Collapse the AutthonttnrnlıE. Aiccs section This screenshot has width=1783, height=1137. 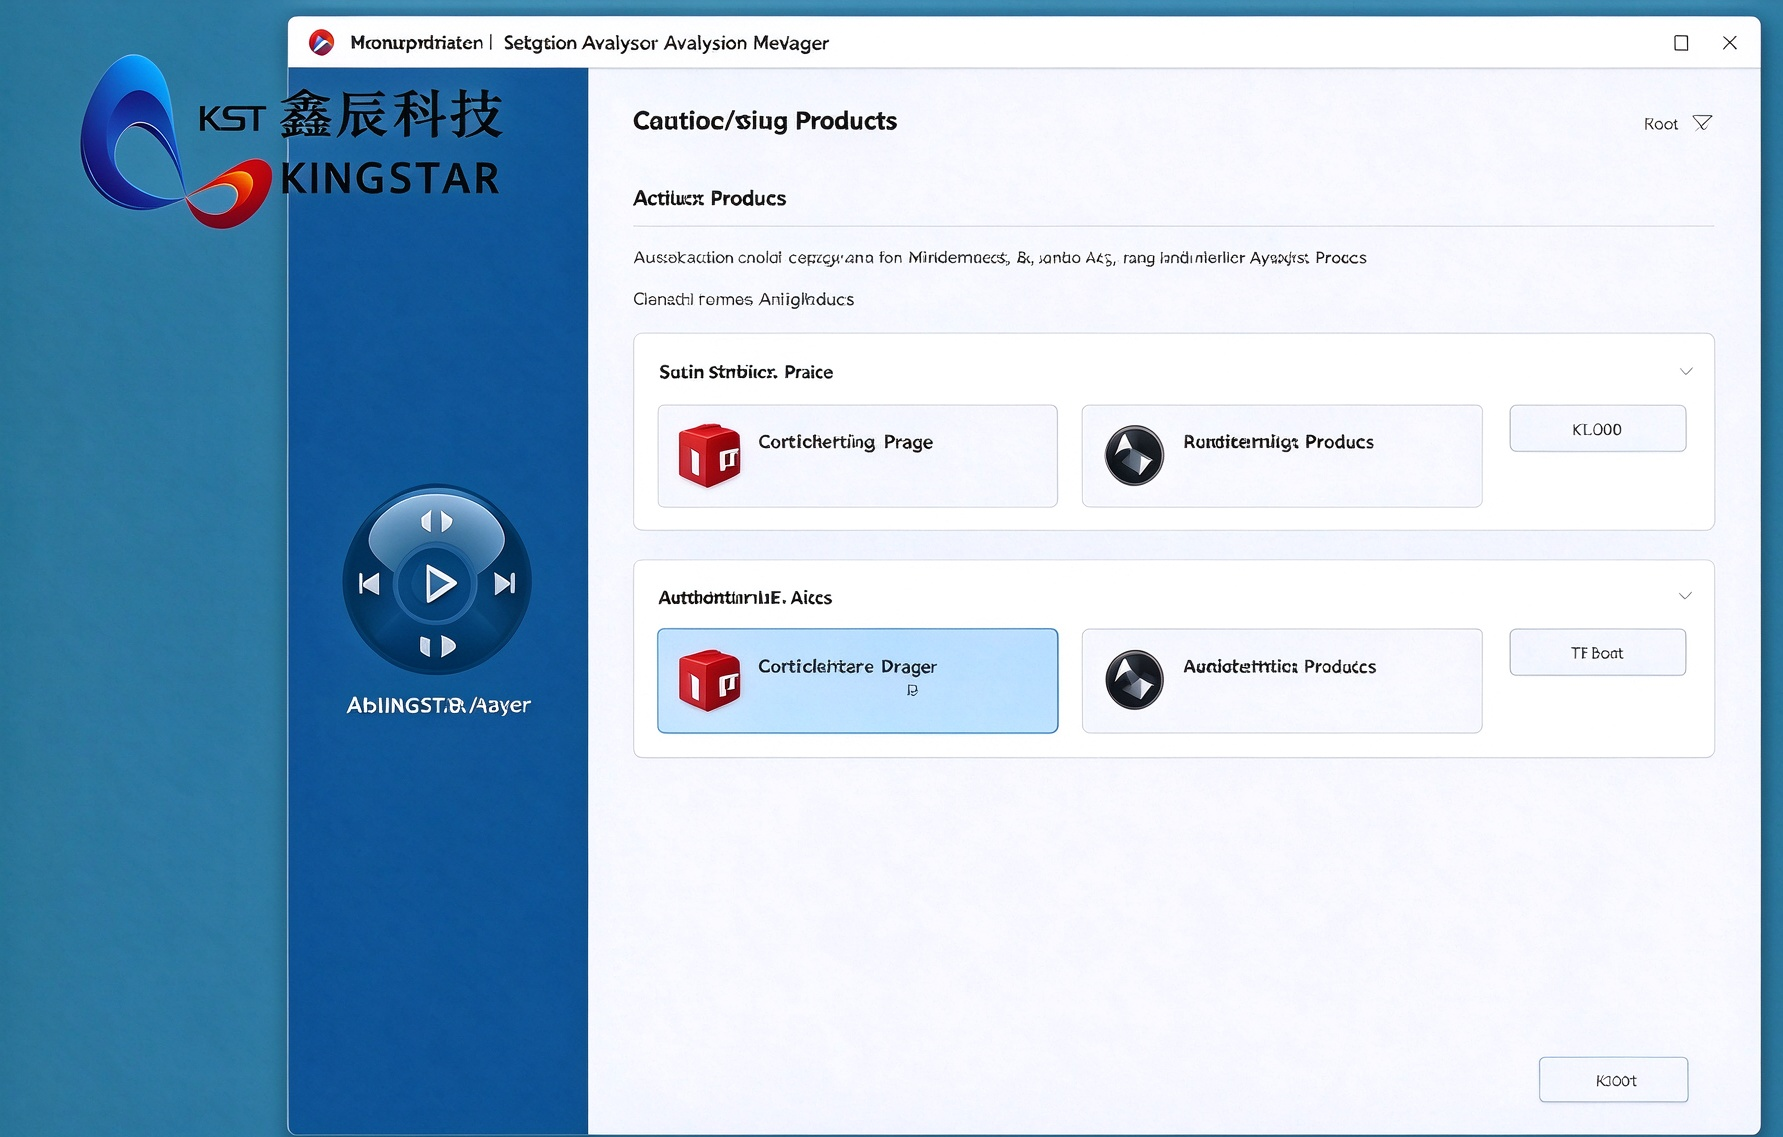click(1685, 596)
